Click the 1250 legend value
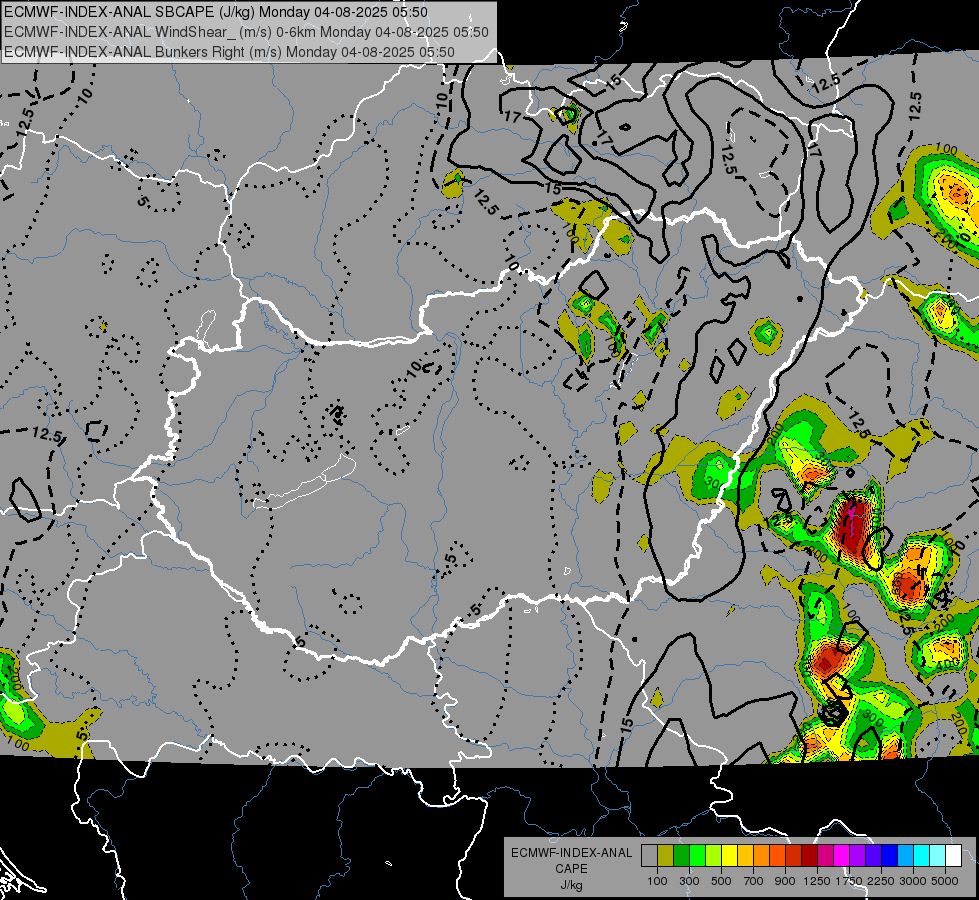Screen dimensions: 979x900 point(817,881)
